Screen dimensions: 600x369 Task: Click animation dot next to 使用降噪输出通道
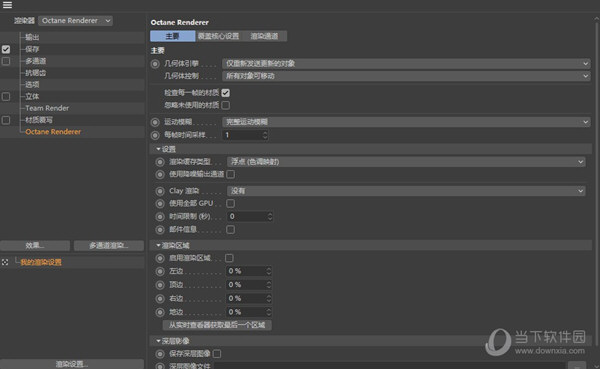[160, 175]
